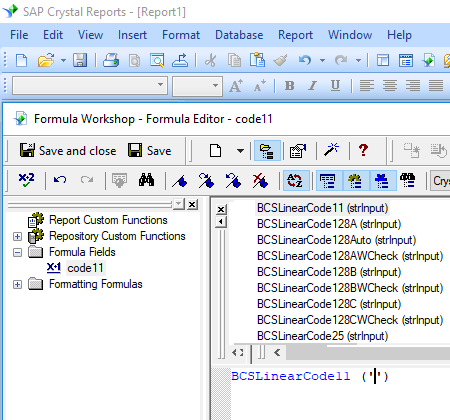This screenshot has width=450, height=420.
Task: Check formula syntax with X+2 icon
Action: 26,180
